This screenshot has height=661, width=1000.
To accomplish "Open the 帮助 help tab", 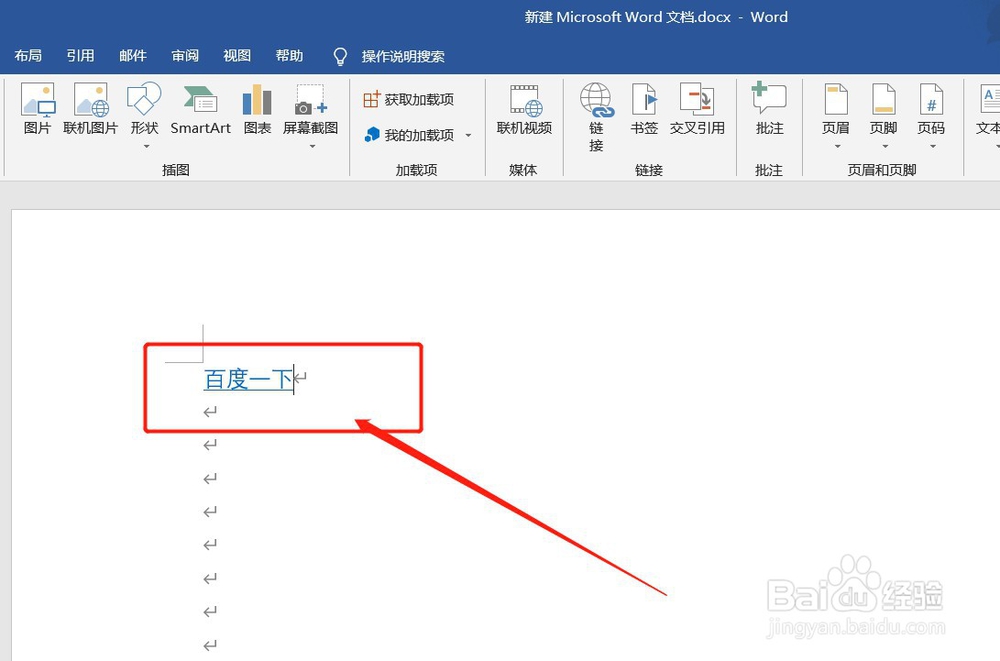I will click(x=290, y=56).
